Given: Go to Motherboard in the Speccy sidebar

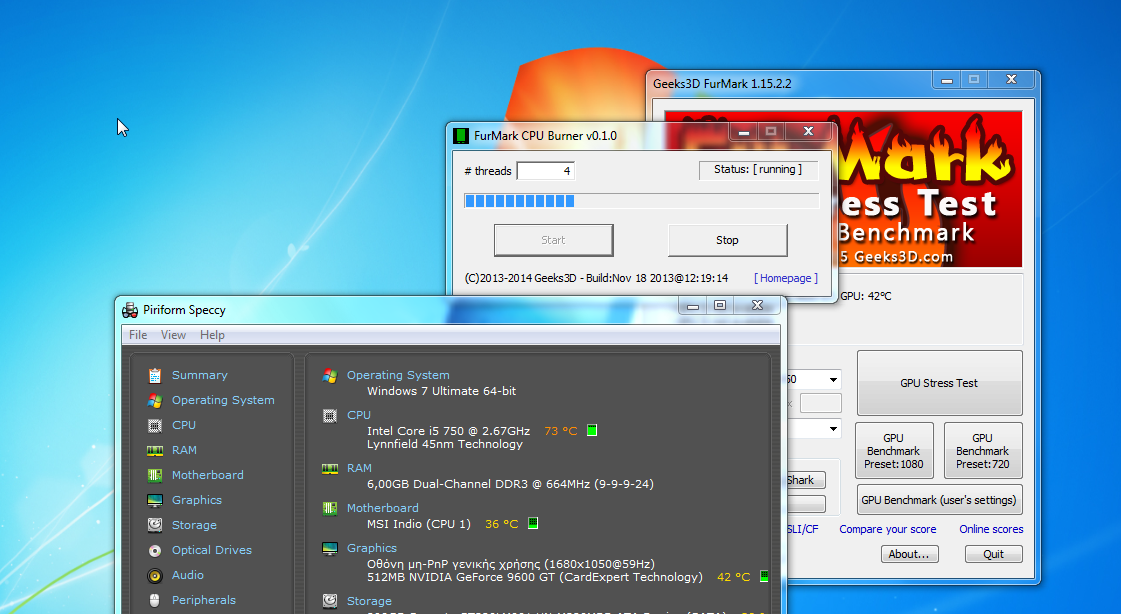Looking at the screenshot, I should point(207,475).
